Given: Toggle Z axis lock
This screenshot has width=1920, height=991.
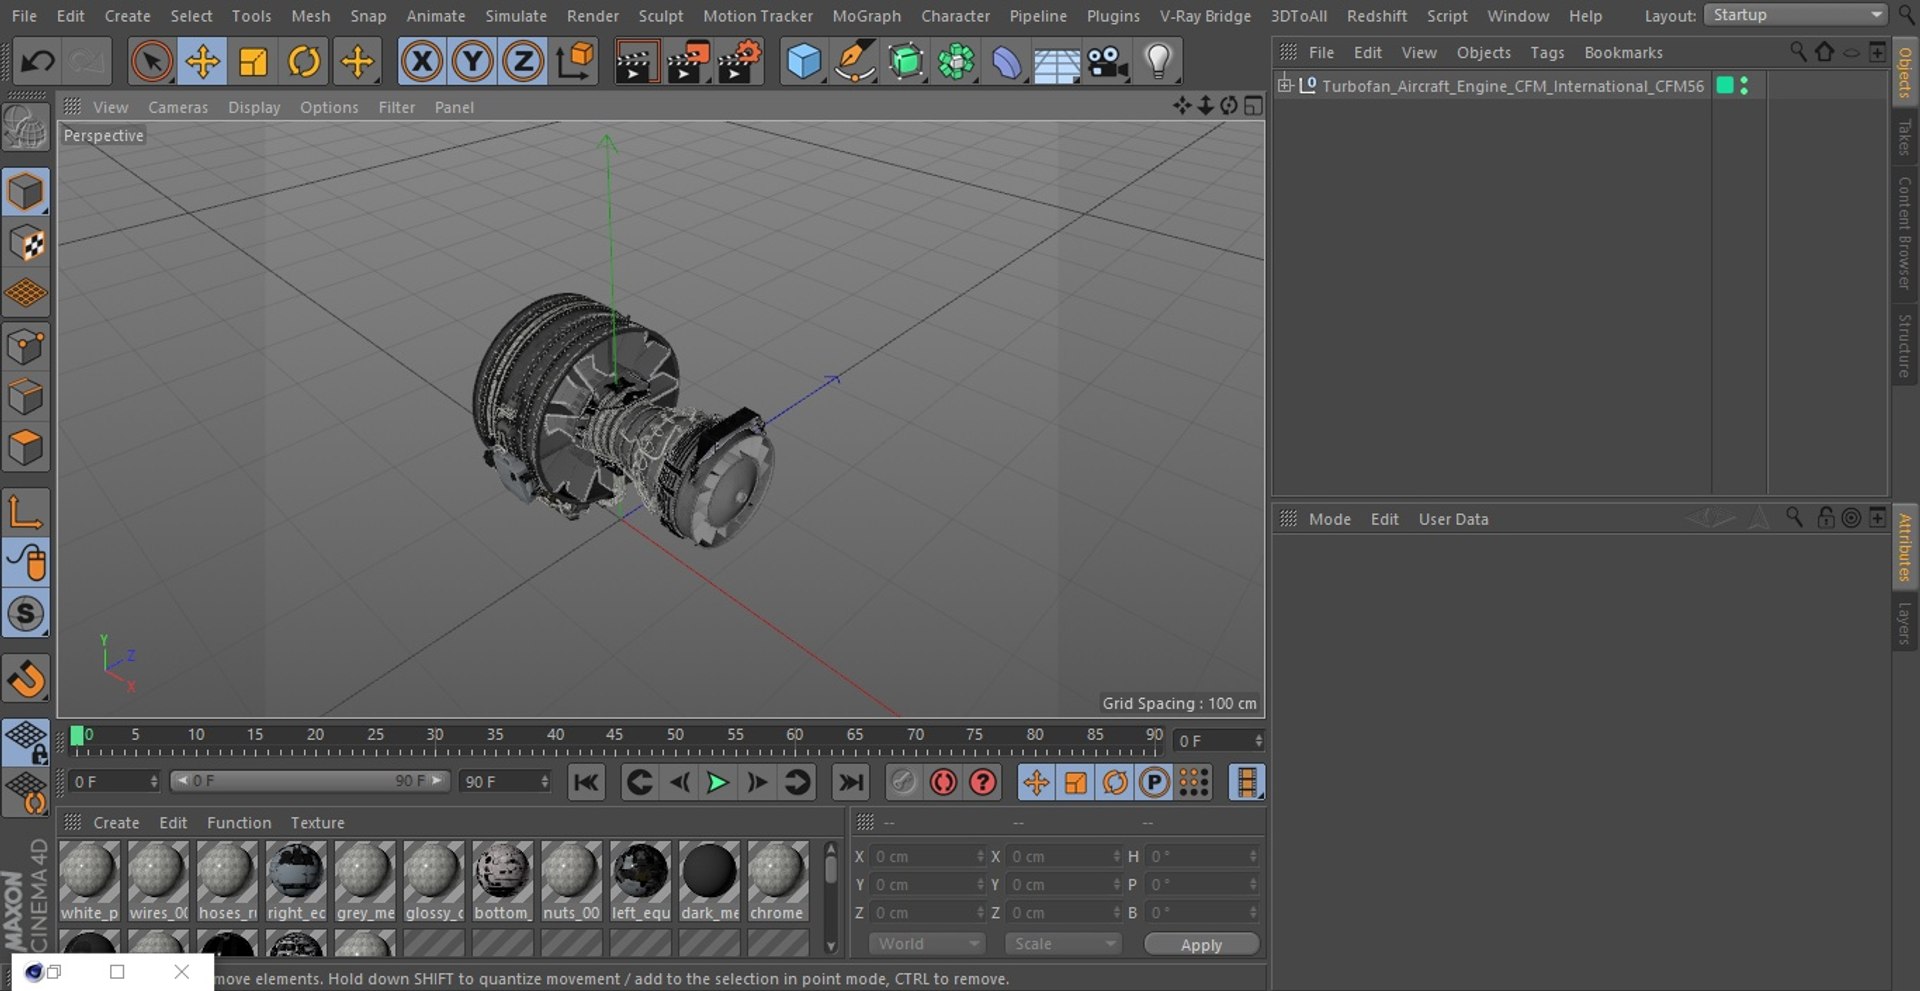Looking at the screenshot, I should click(x=523, y=62).
